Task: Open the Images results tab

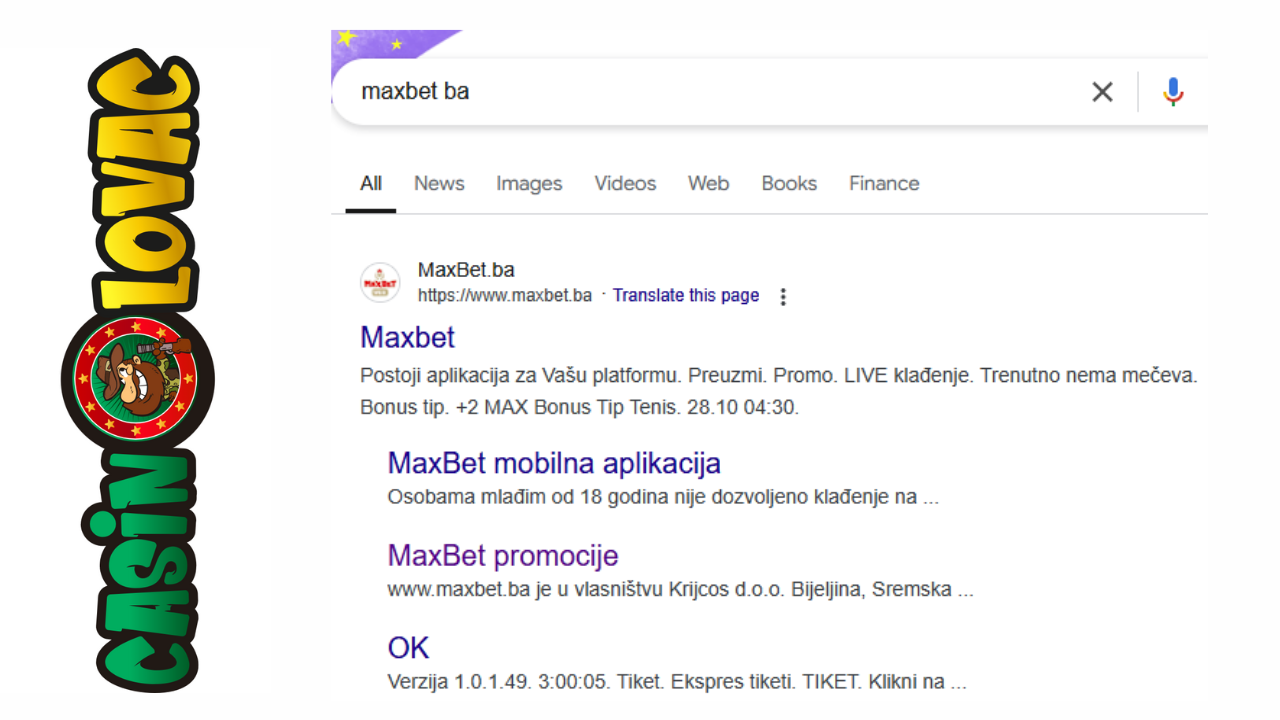Action: [529, 184]
